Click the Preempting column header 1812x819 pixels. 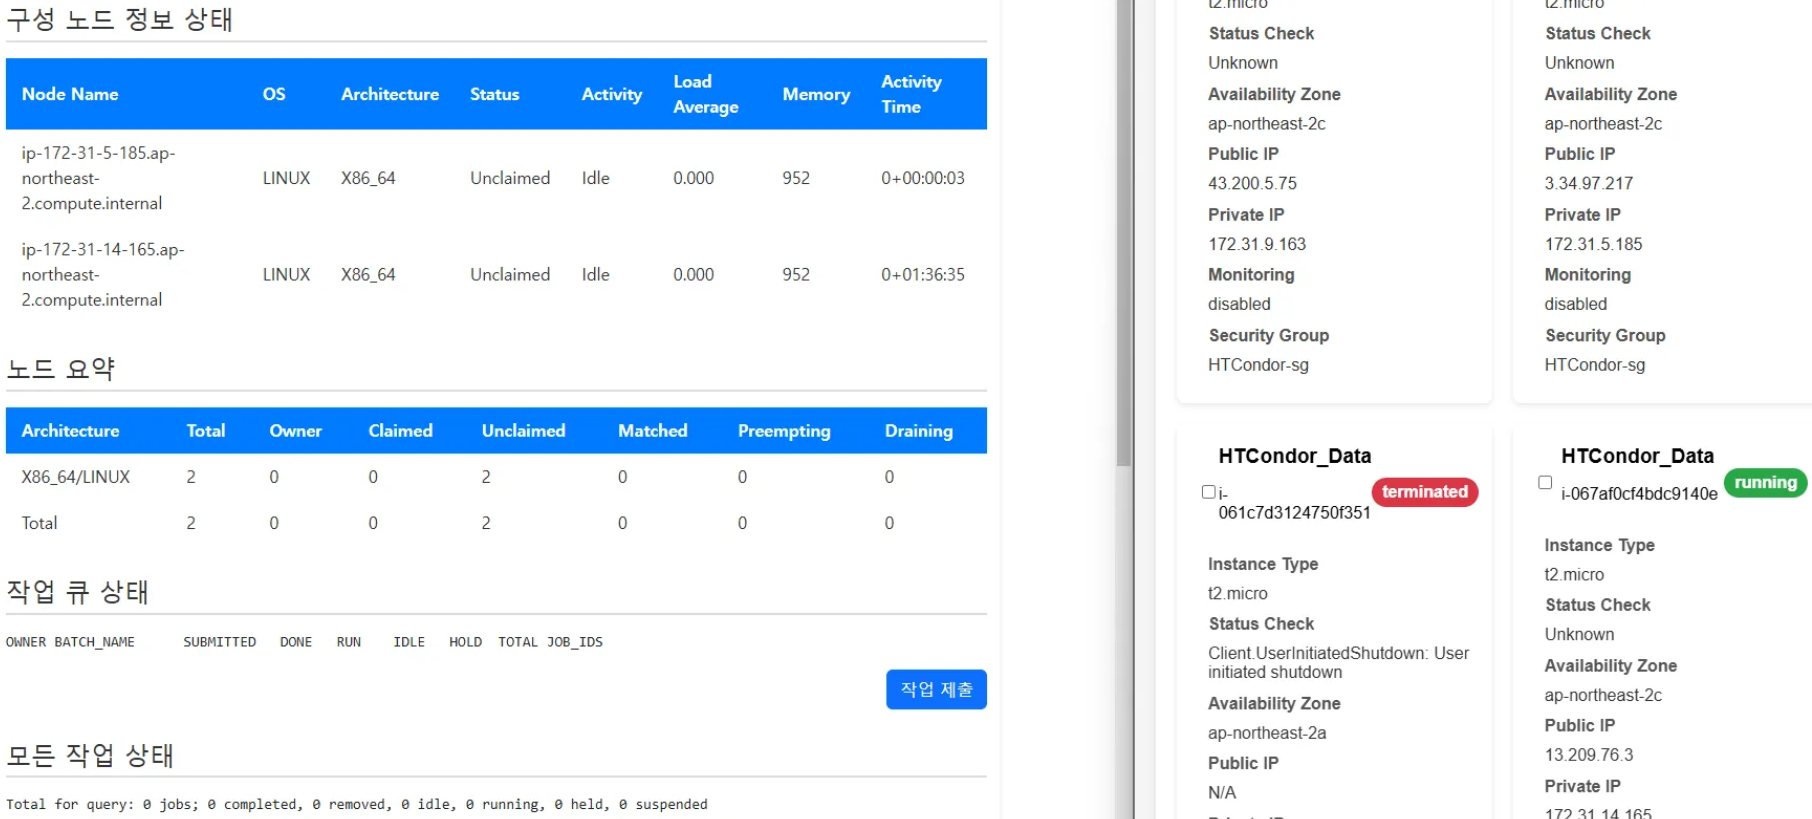(784, 431)
